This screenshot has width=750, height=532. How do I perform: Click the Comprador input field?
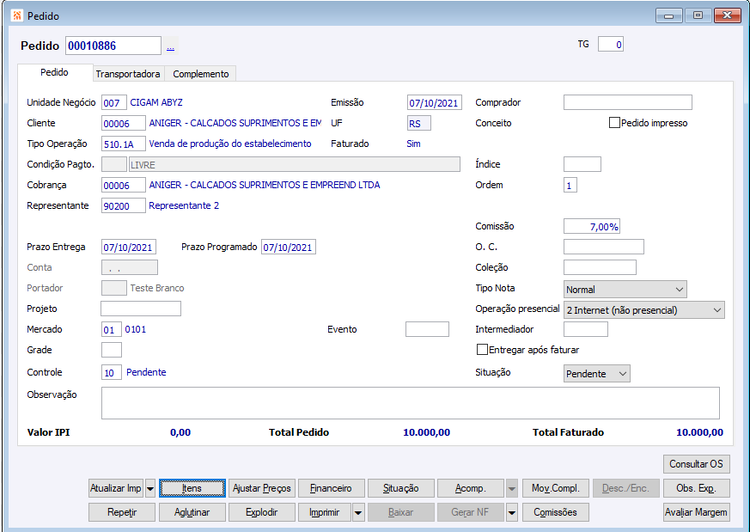pos(628,102)
